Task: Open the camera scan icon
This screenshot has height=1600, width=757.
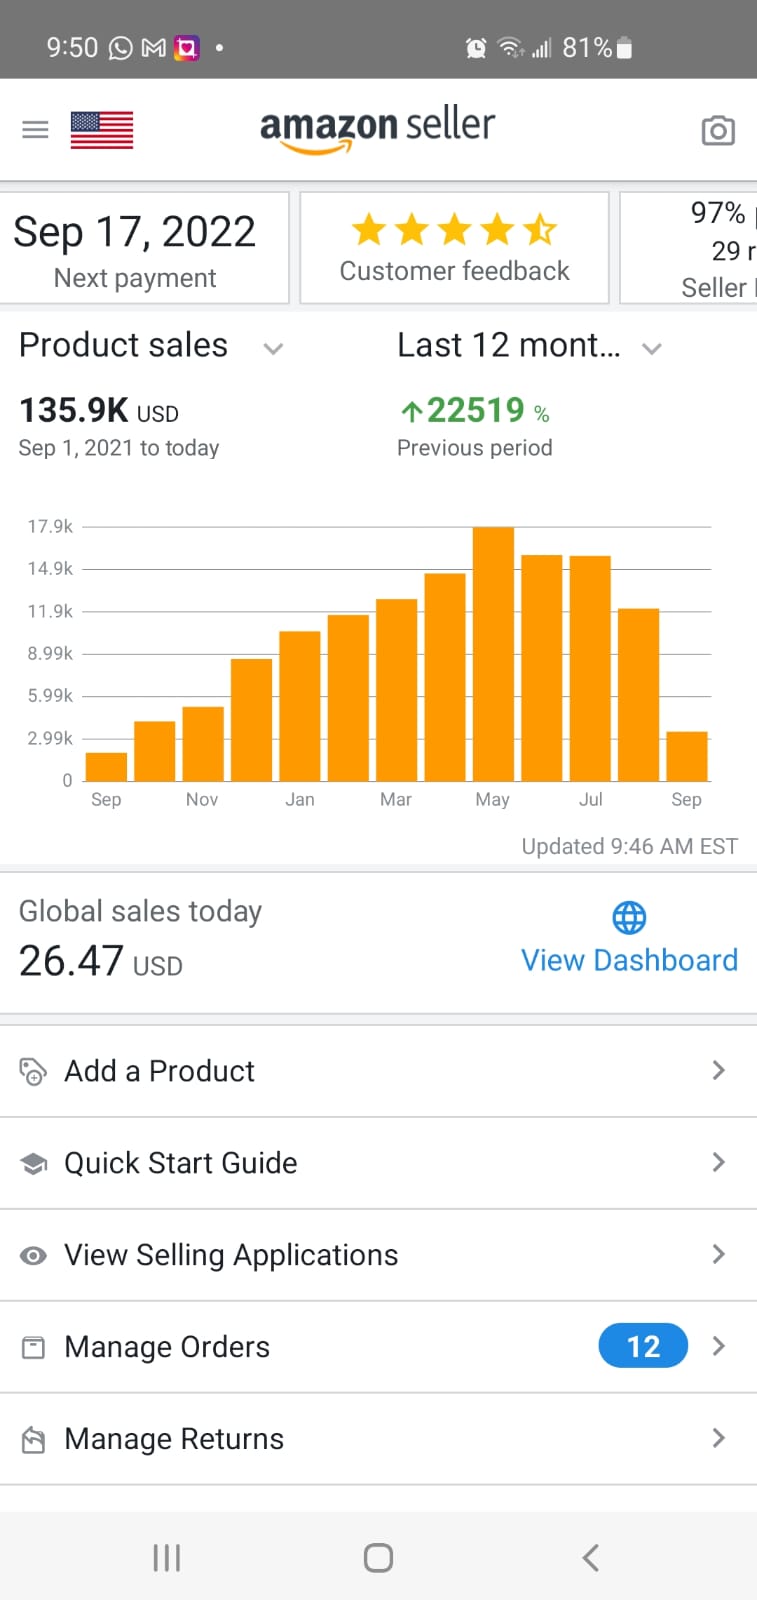Action: point(717,130)
